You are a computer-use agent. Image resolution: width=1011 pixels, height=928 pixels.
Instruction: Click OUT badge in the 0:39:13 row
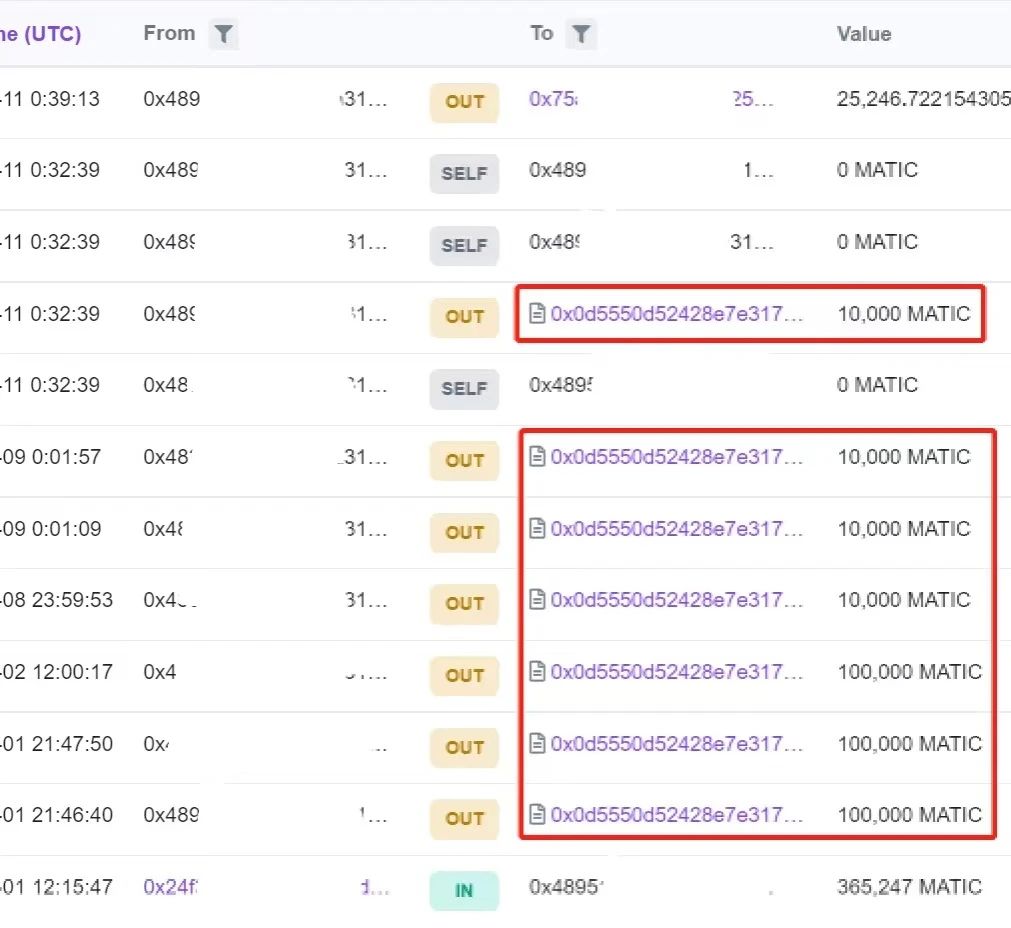(464, 102)
